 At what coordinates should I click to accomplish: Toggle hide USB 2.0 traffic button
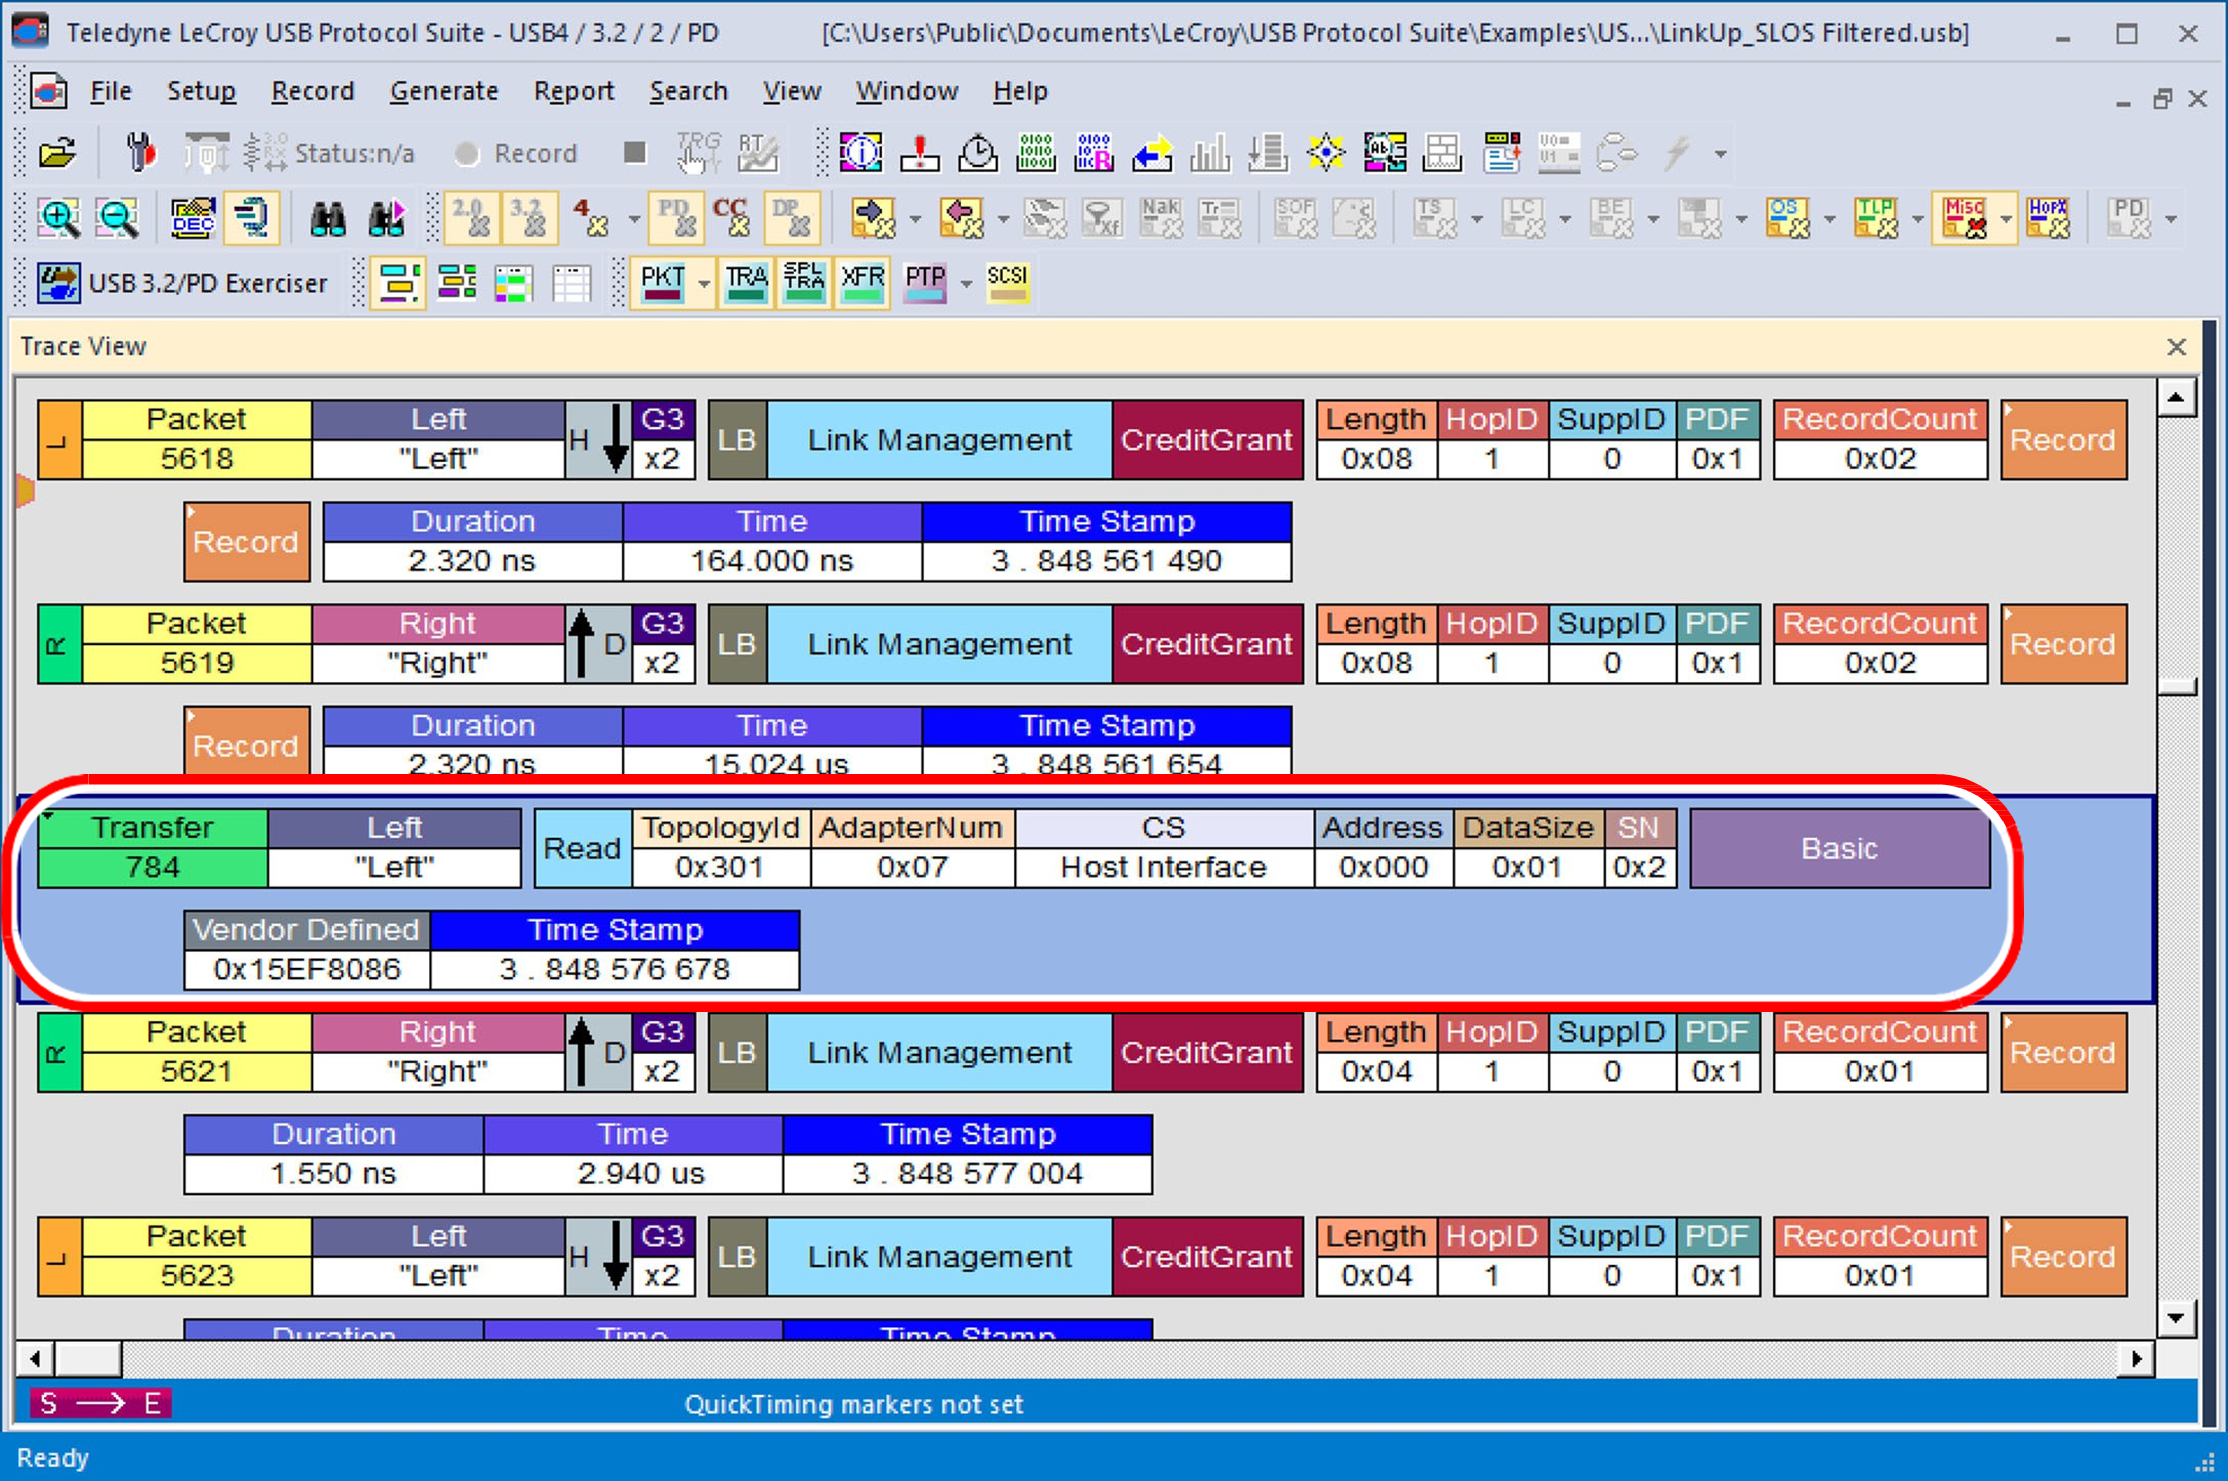[x=470, y=218]
